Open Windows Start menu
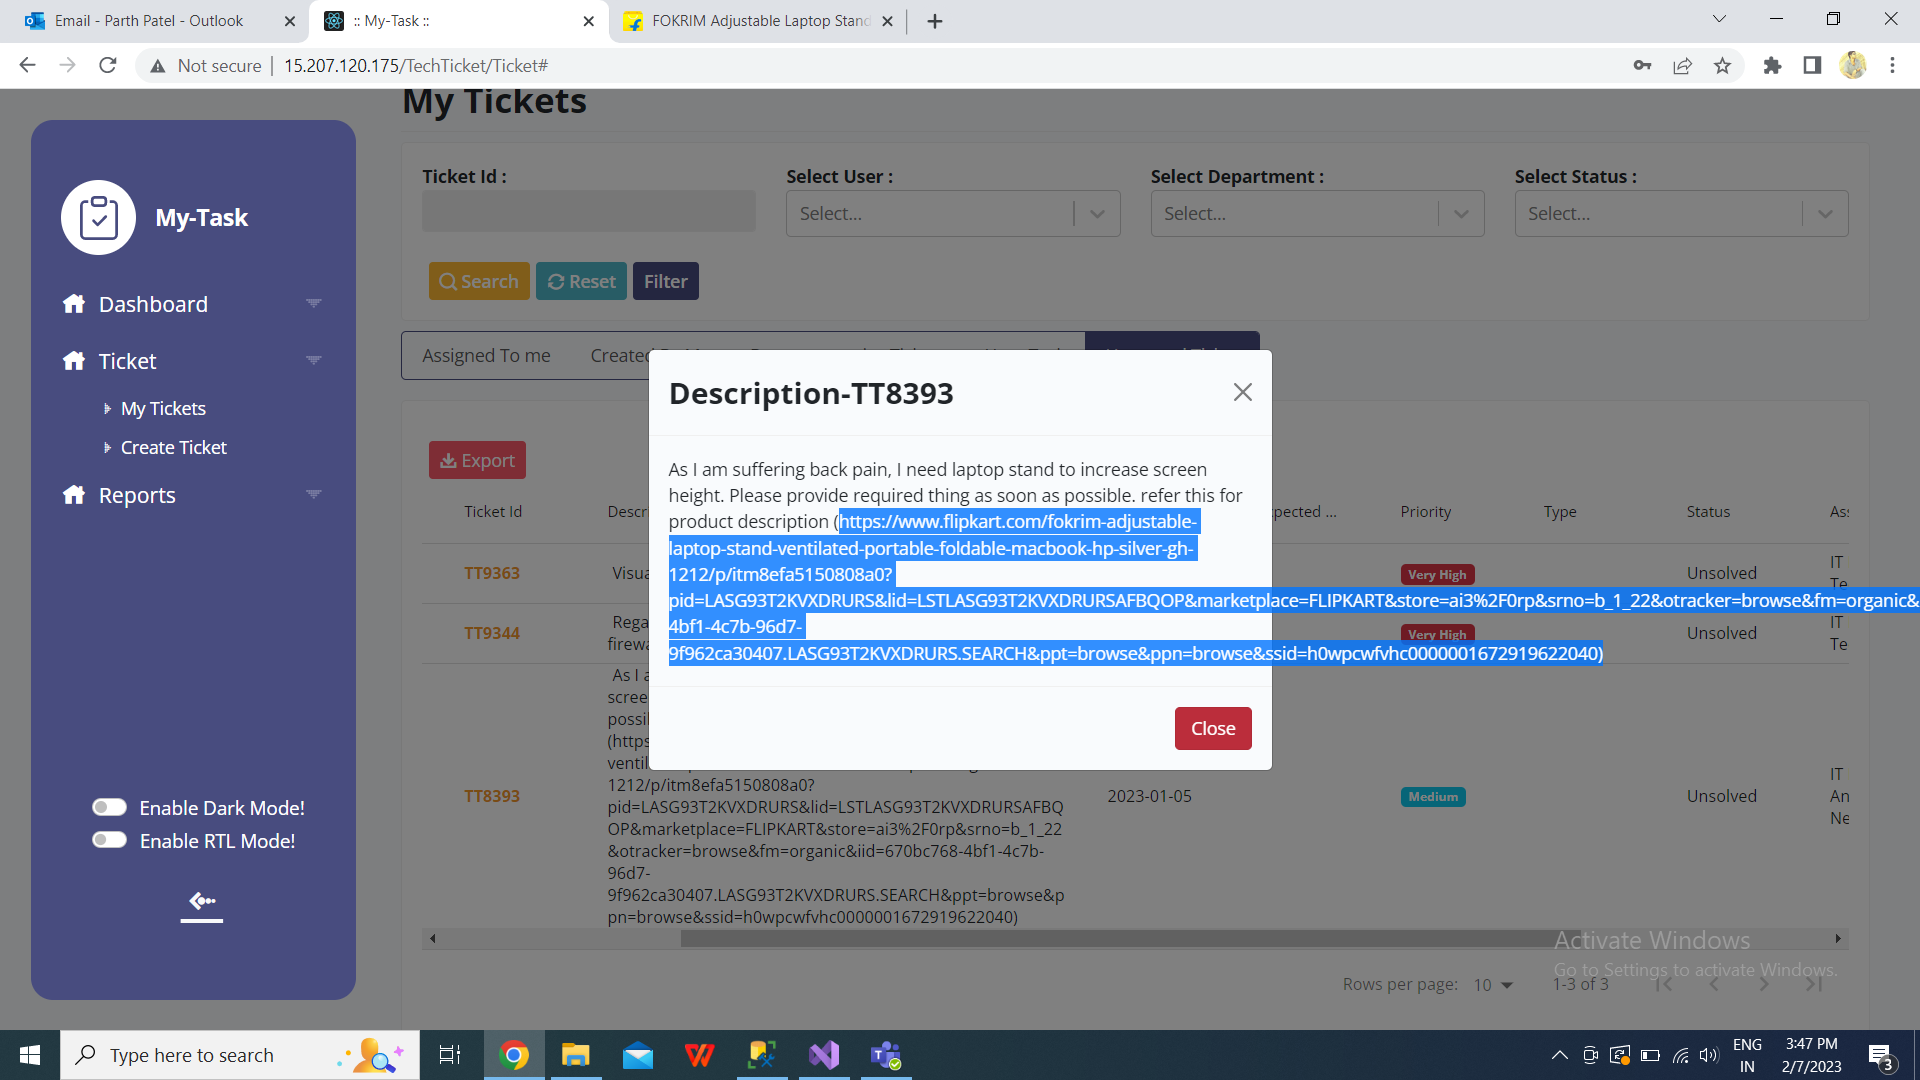Image resolution: width=1920 pixels, height=1080 pixels. (30, 1055)
